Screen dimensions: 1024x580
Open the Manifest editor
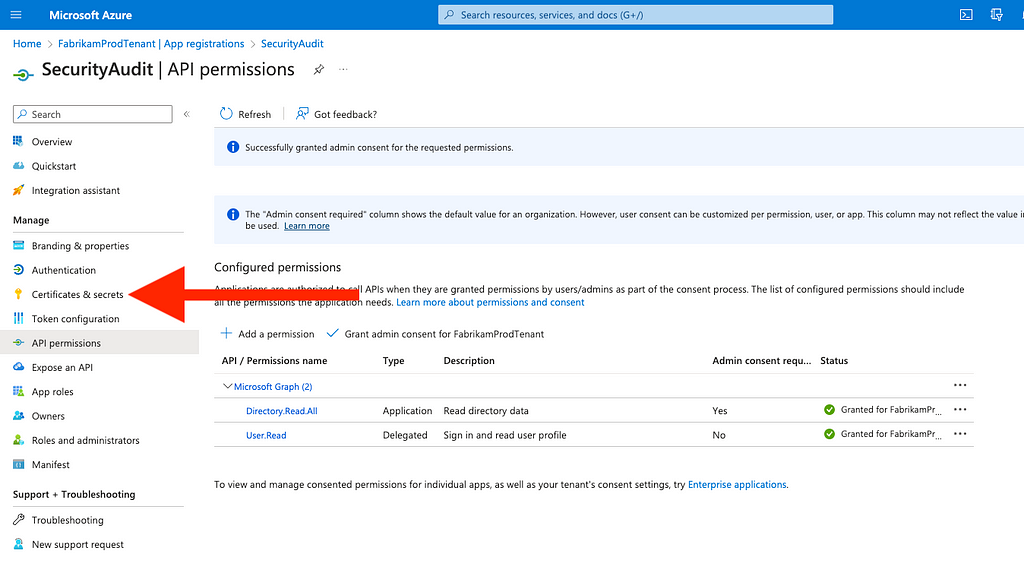pyautogui.click(x=51, y=465)
